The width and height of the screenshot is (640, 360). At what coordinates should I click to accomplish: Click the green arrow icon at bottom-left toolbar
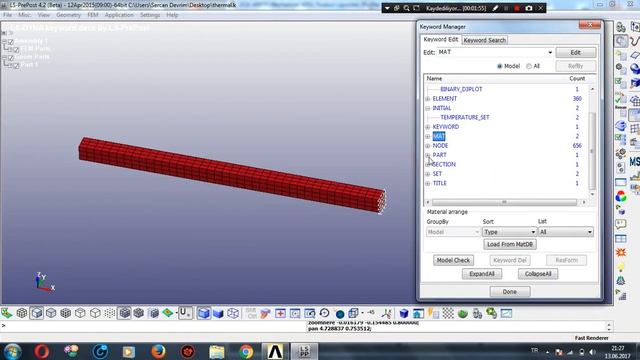tap(7, 313)
